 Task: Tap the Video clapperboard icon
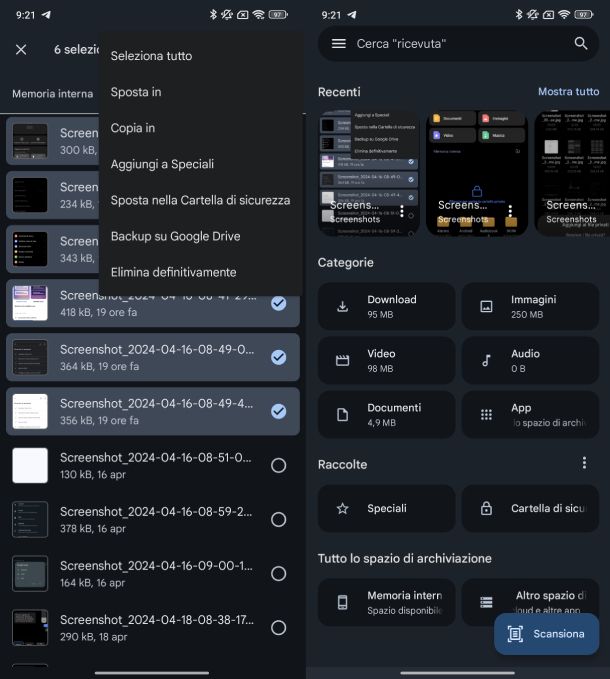(x=342, y=360)
